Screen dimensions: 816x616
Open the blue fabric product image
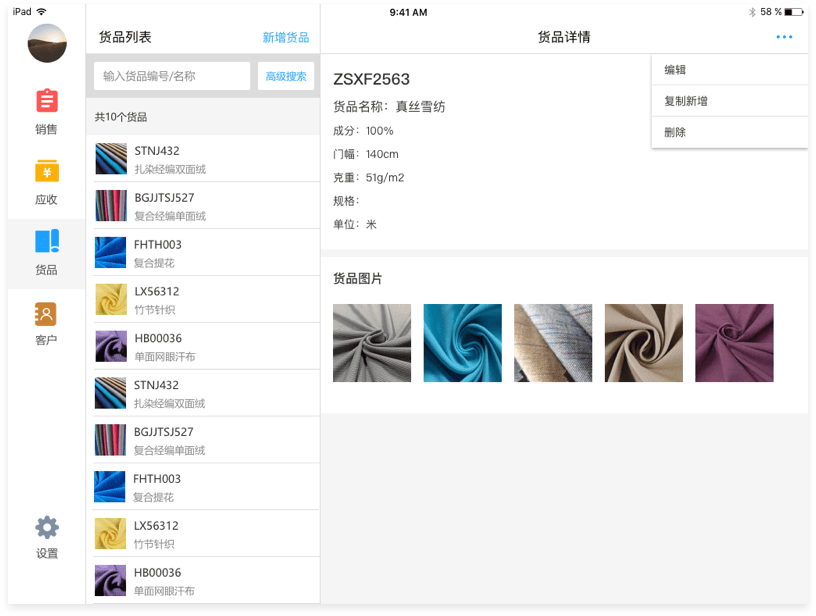pos(462,343)
